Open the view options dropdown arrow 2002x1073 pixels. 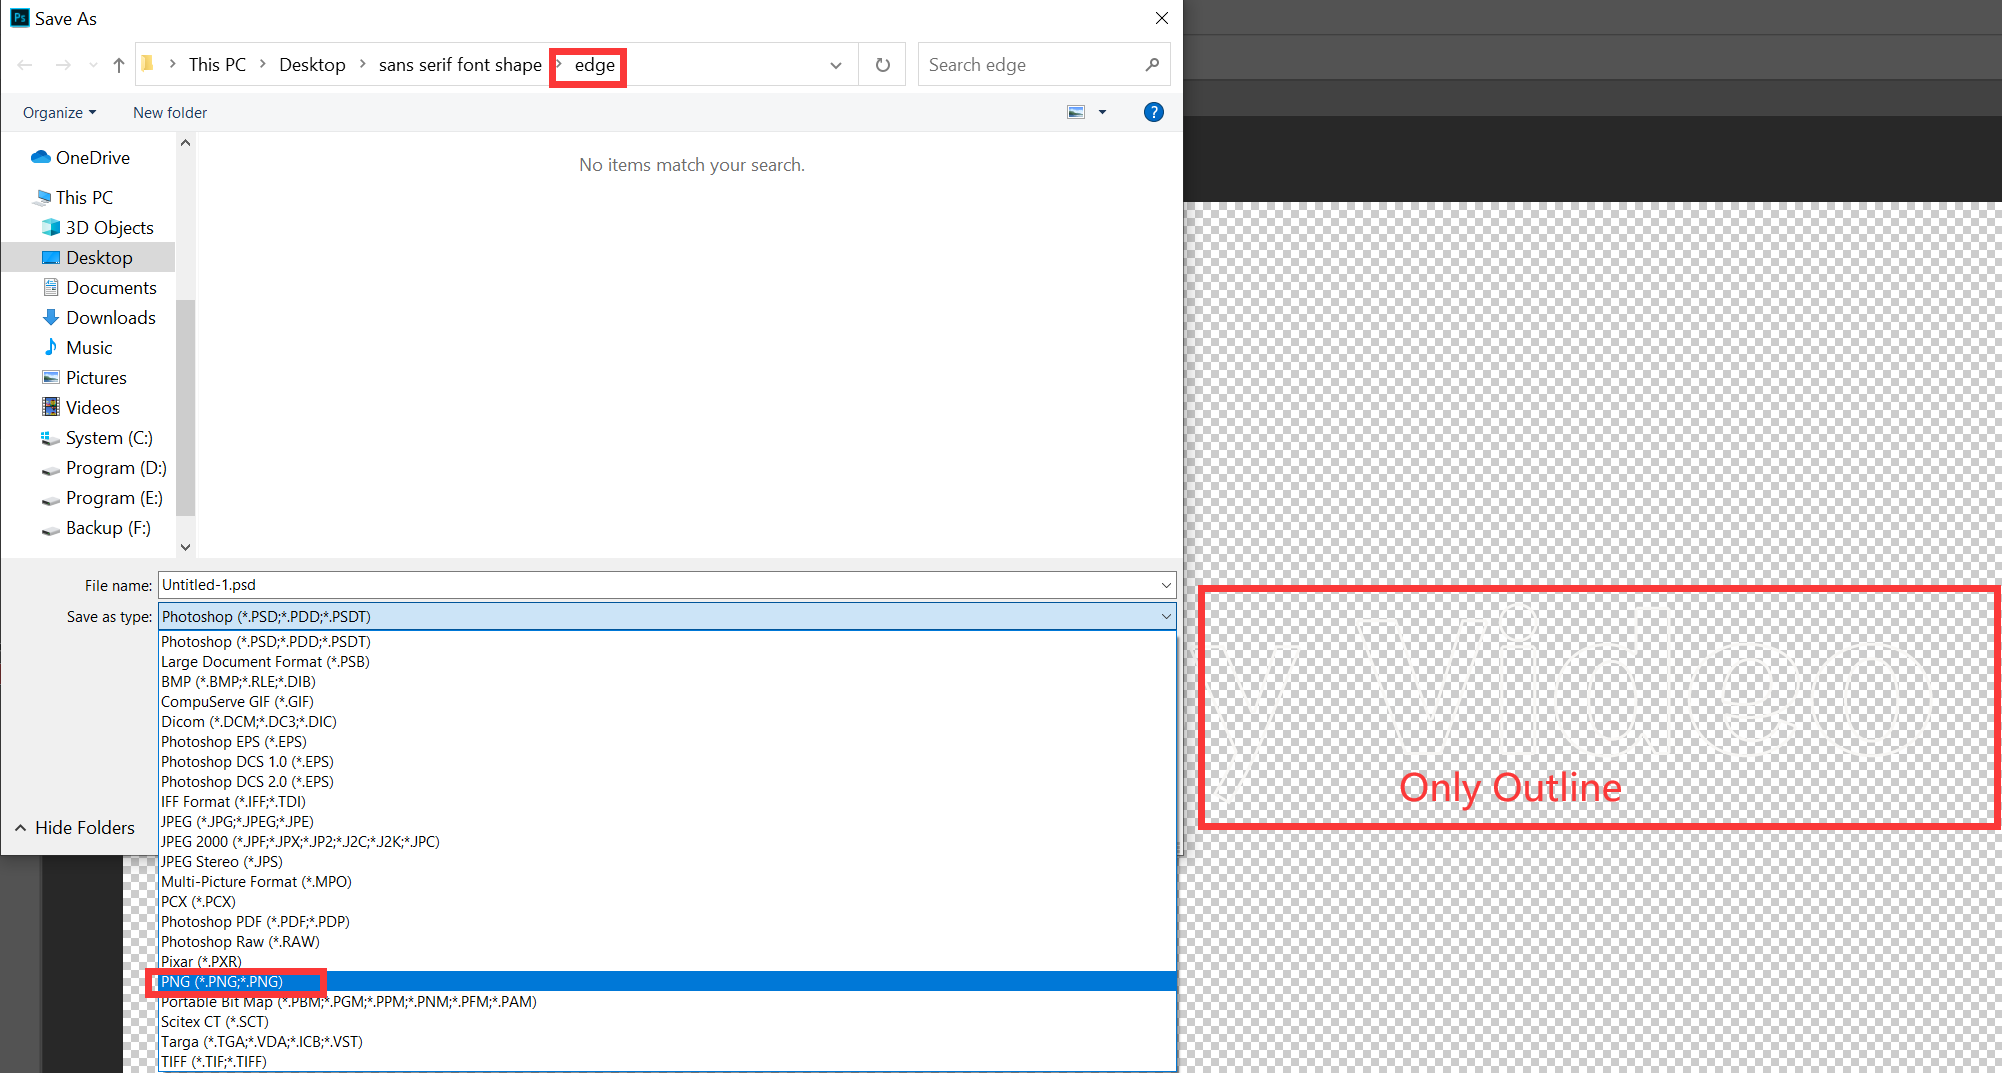1102,112
